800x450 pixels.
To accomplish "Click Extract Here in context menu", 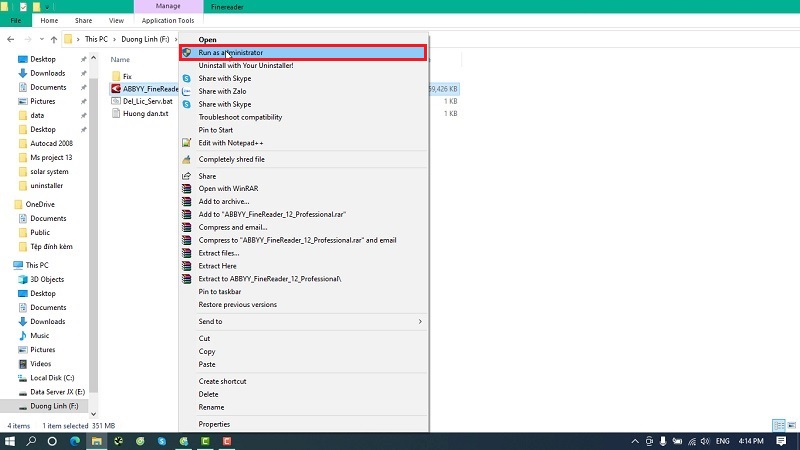I will tap(217, 265).
